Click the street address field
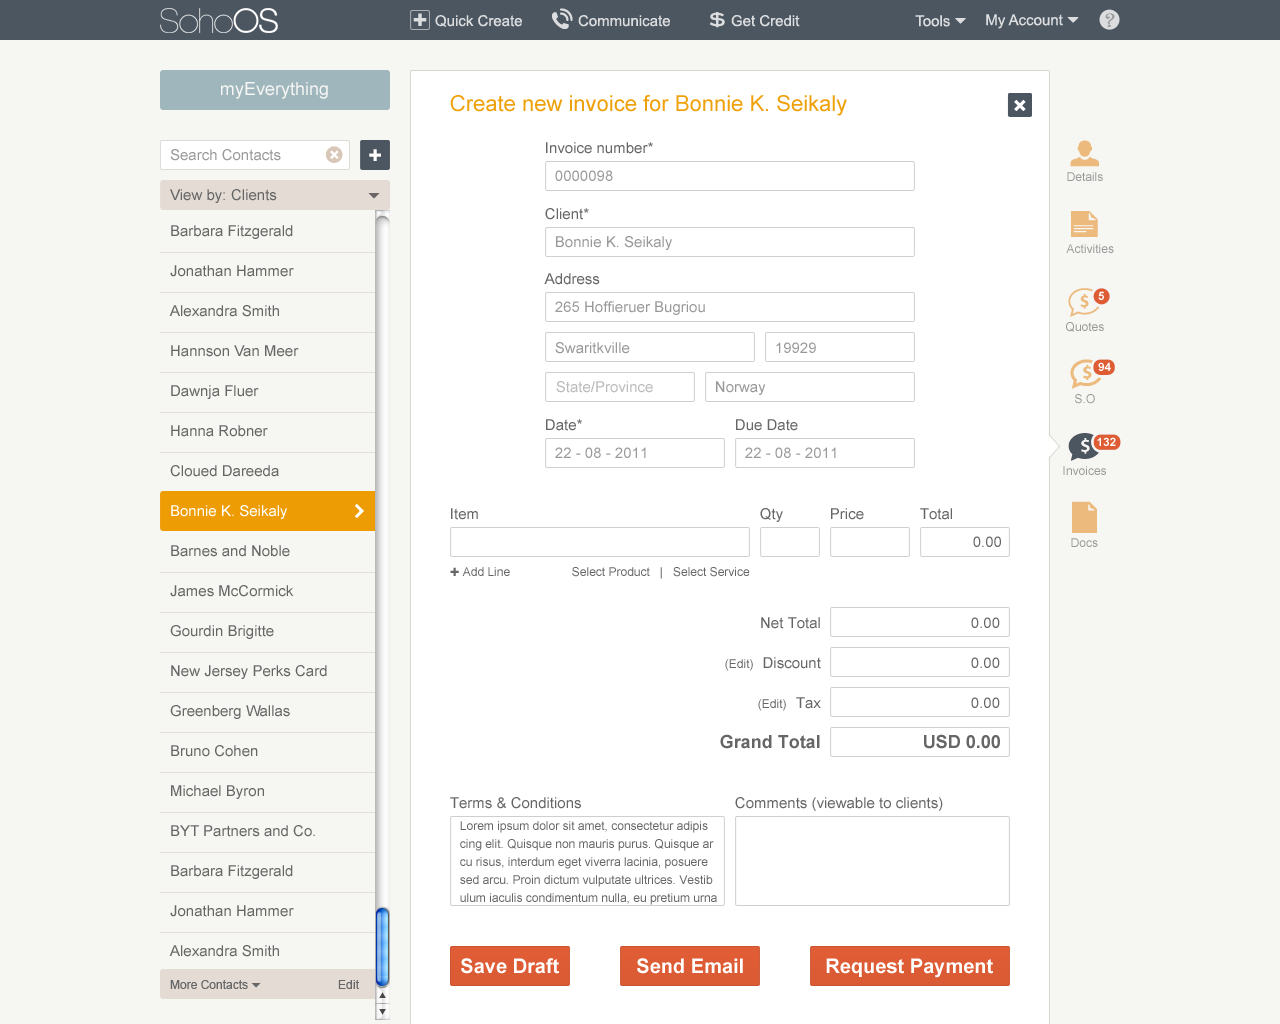Screen dimensions: 1280x1024 730,307
